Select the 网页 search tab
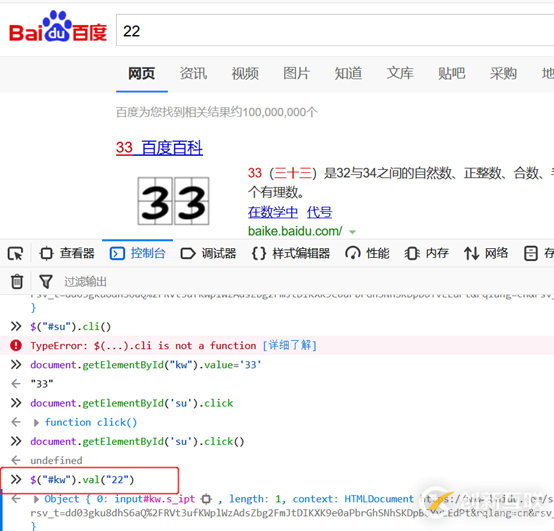The height and width of the screenshot is (531, 554). point(141,73)
